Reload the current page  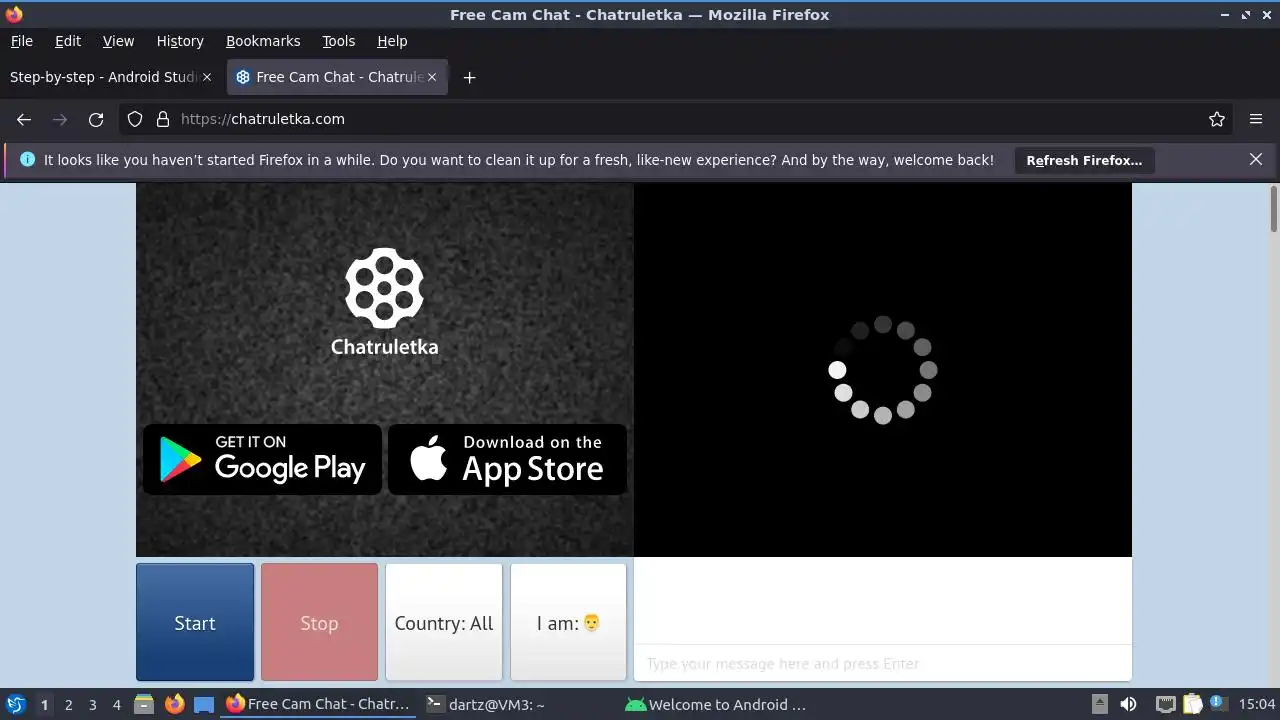coord(96,119)
